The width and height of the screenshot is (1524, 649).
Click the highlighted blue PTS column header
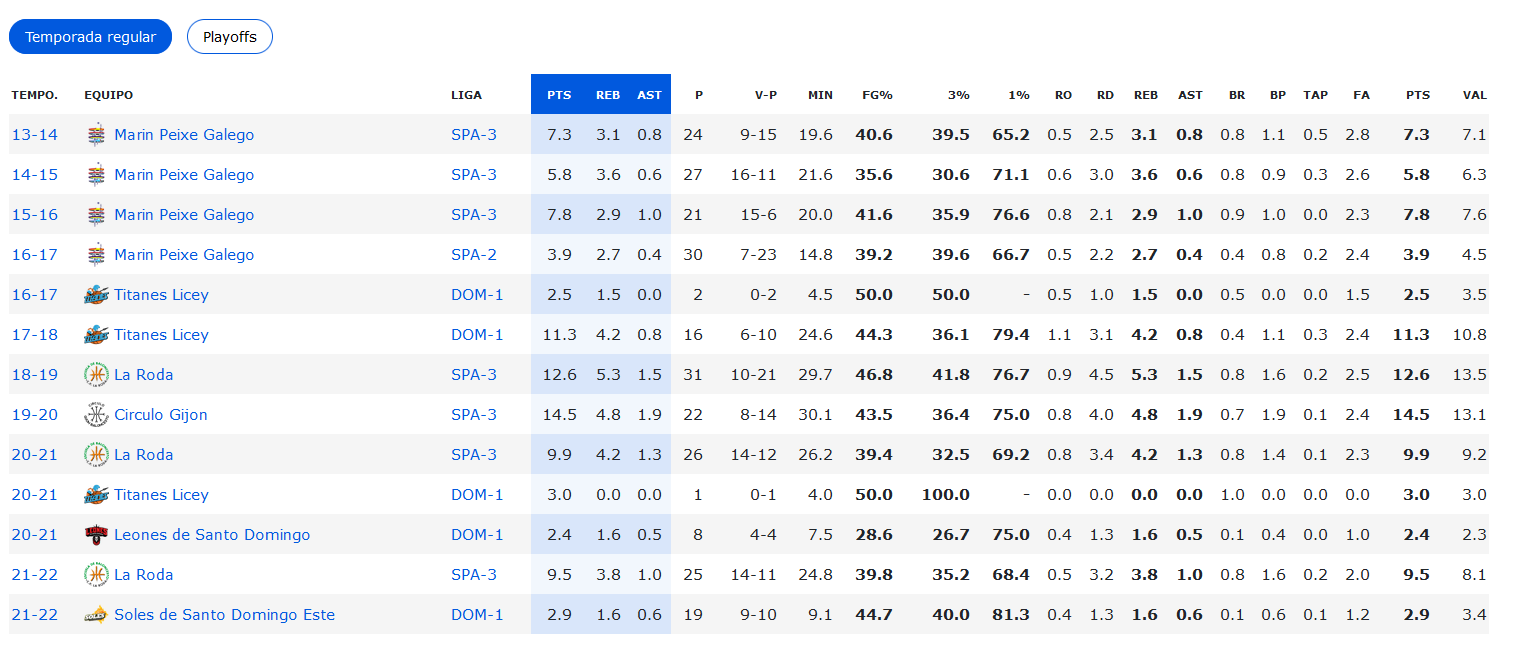559,95
